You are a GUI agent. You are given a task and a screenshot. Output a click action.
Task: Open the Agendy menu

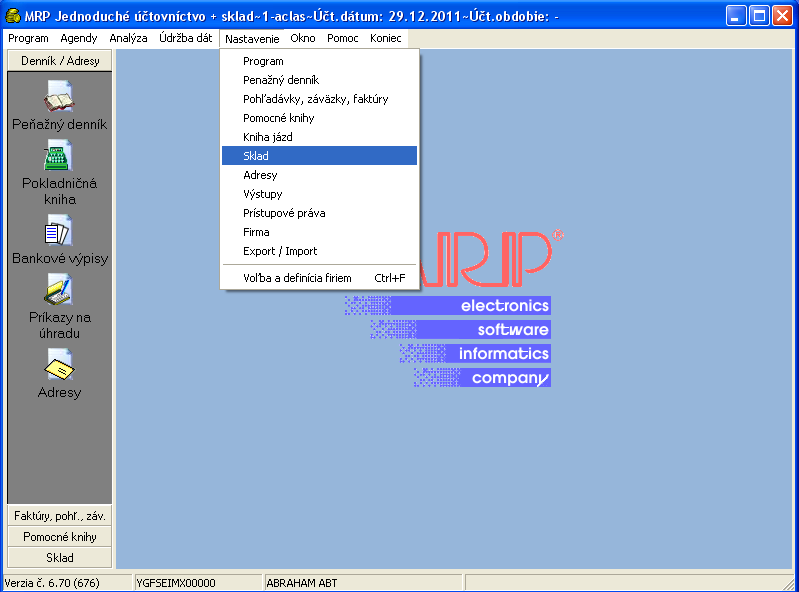[78, 38]
